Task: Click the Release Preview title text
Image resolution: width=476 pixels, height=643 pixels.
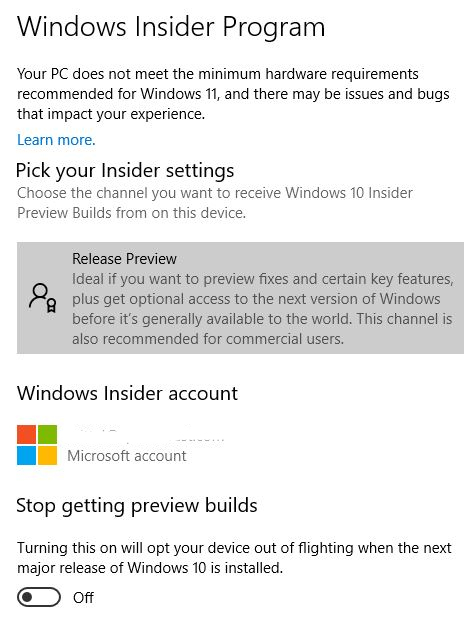Action: [x=124, y=259]
